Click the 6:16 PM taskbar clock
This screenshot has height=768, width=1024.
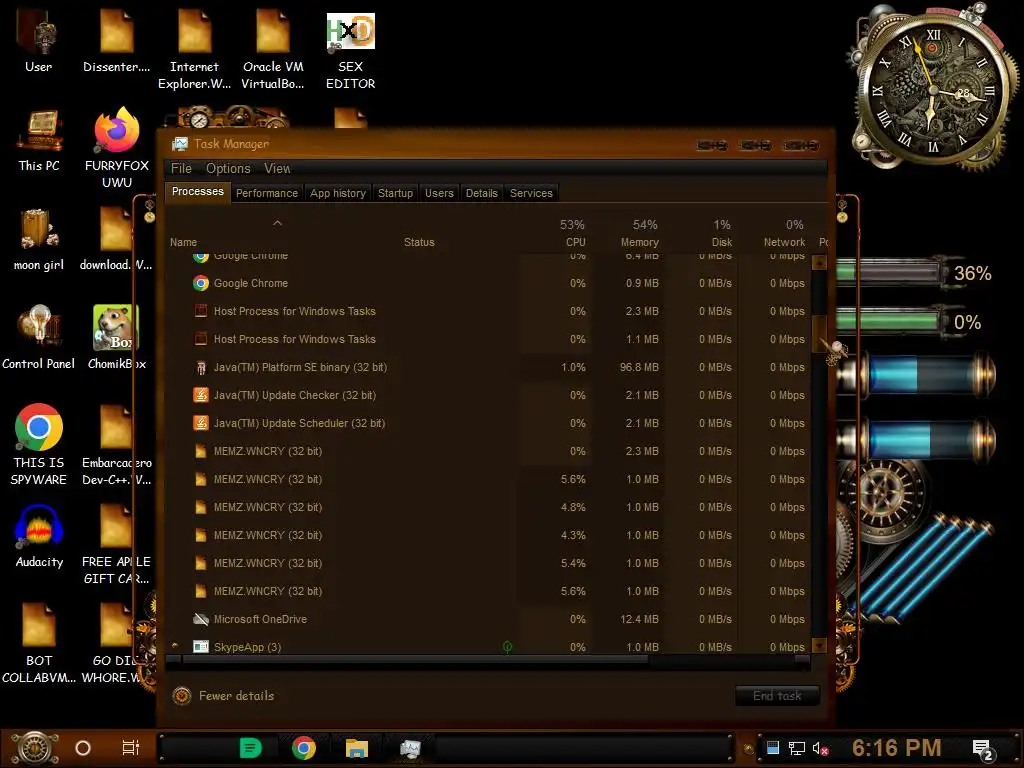pos(896,748)
